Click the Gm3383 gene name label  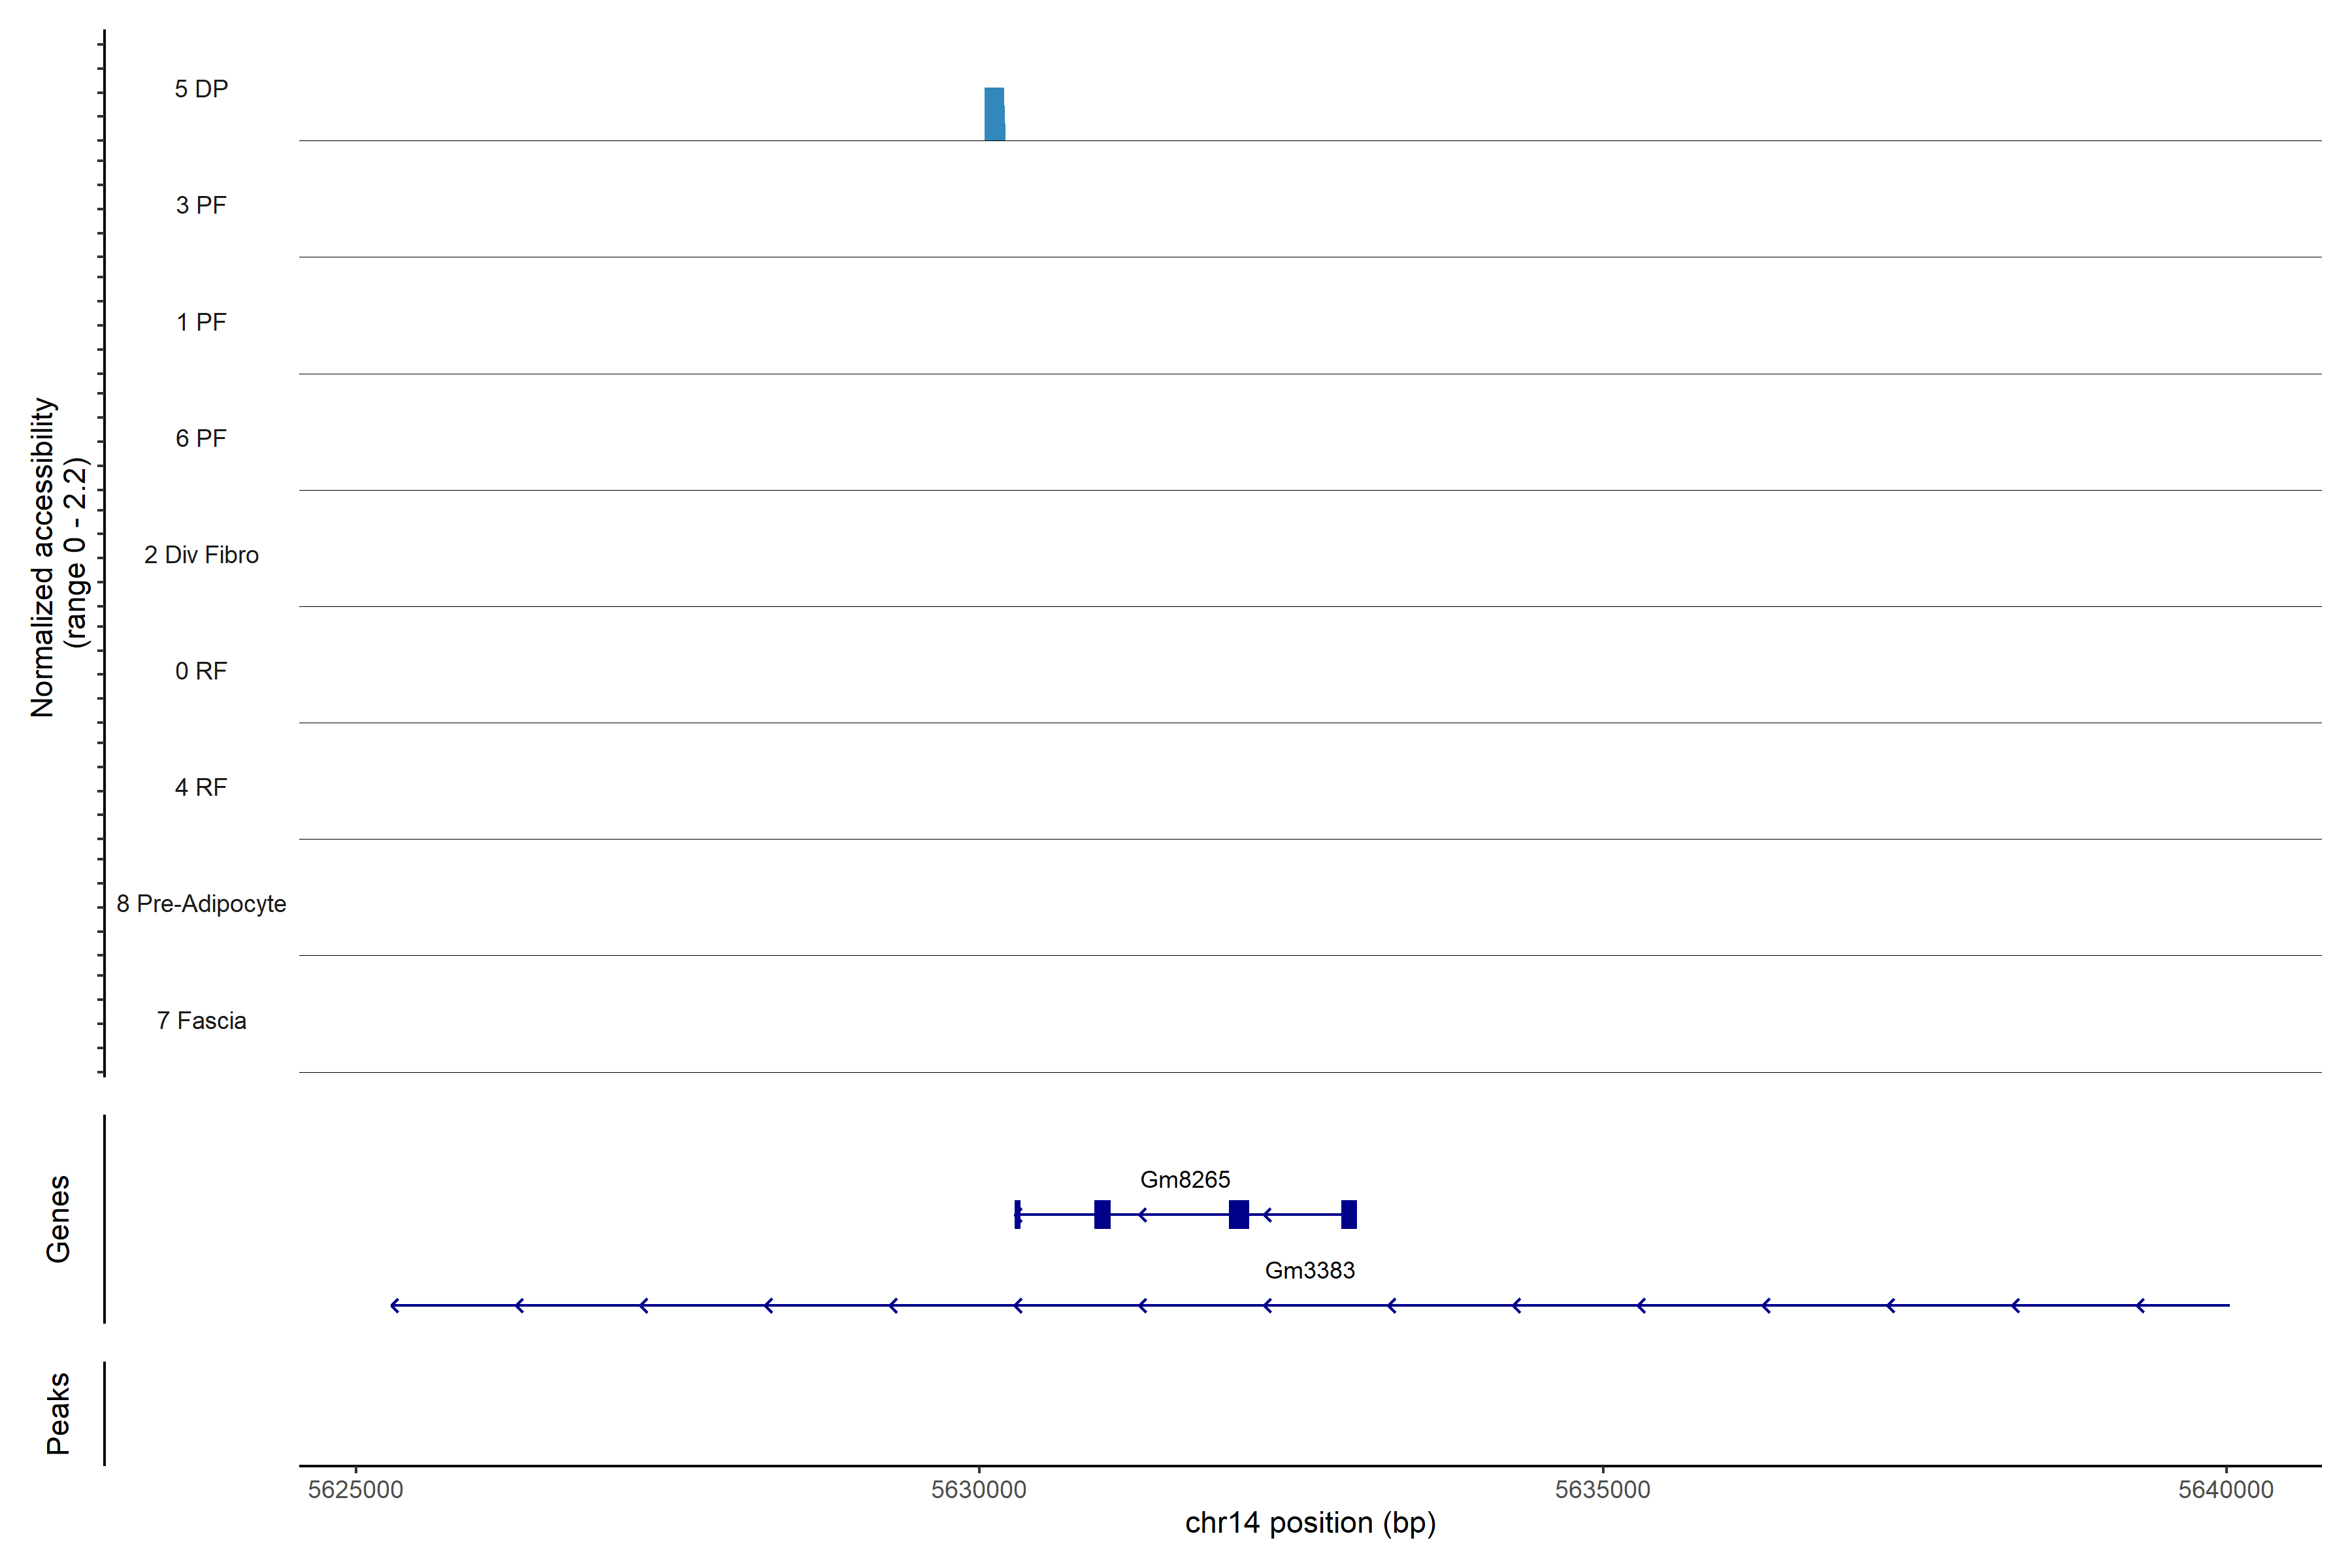[1309, 1270]
